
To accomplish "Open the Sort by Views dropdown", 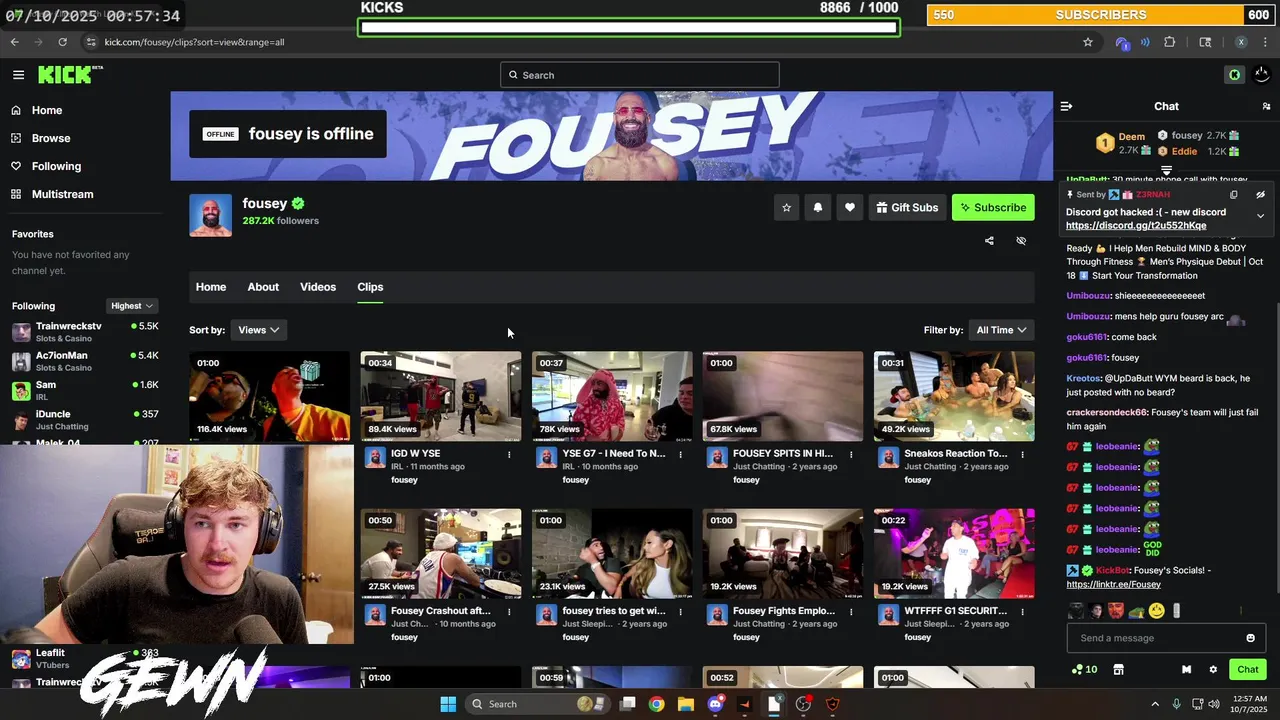I will click(258, 330).
